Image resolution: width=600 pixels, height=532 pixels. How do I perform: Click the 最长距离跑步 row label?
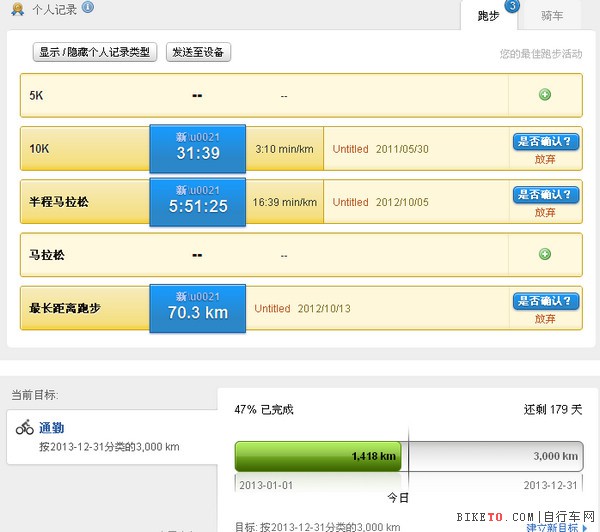pos(65,308)
